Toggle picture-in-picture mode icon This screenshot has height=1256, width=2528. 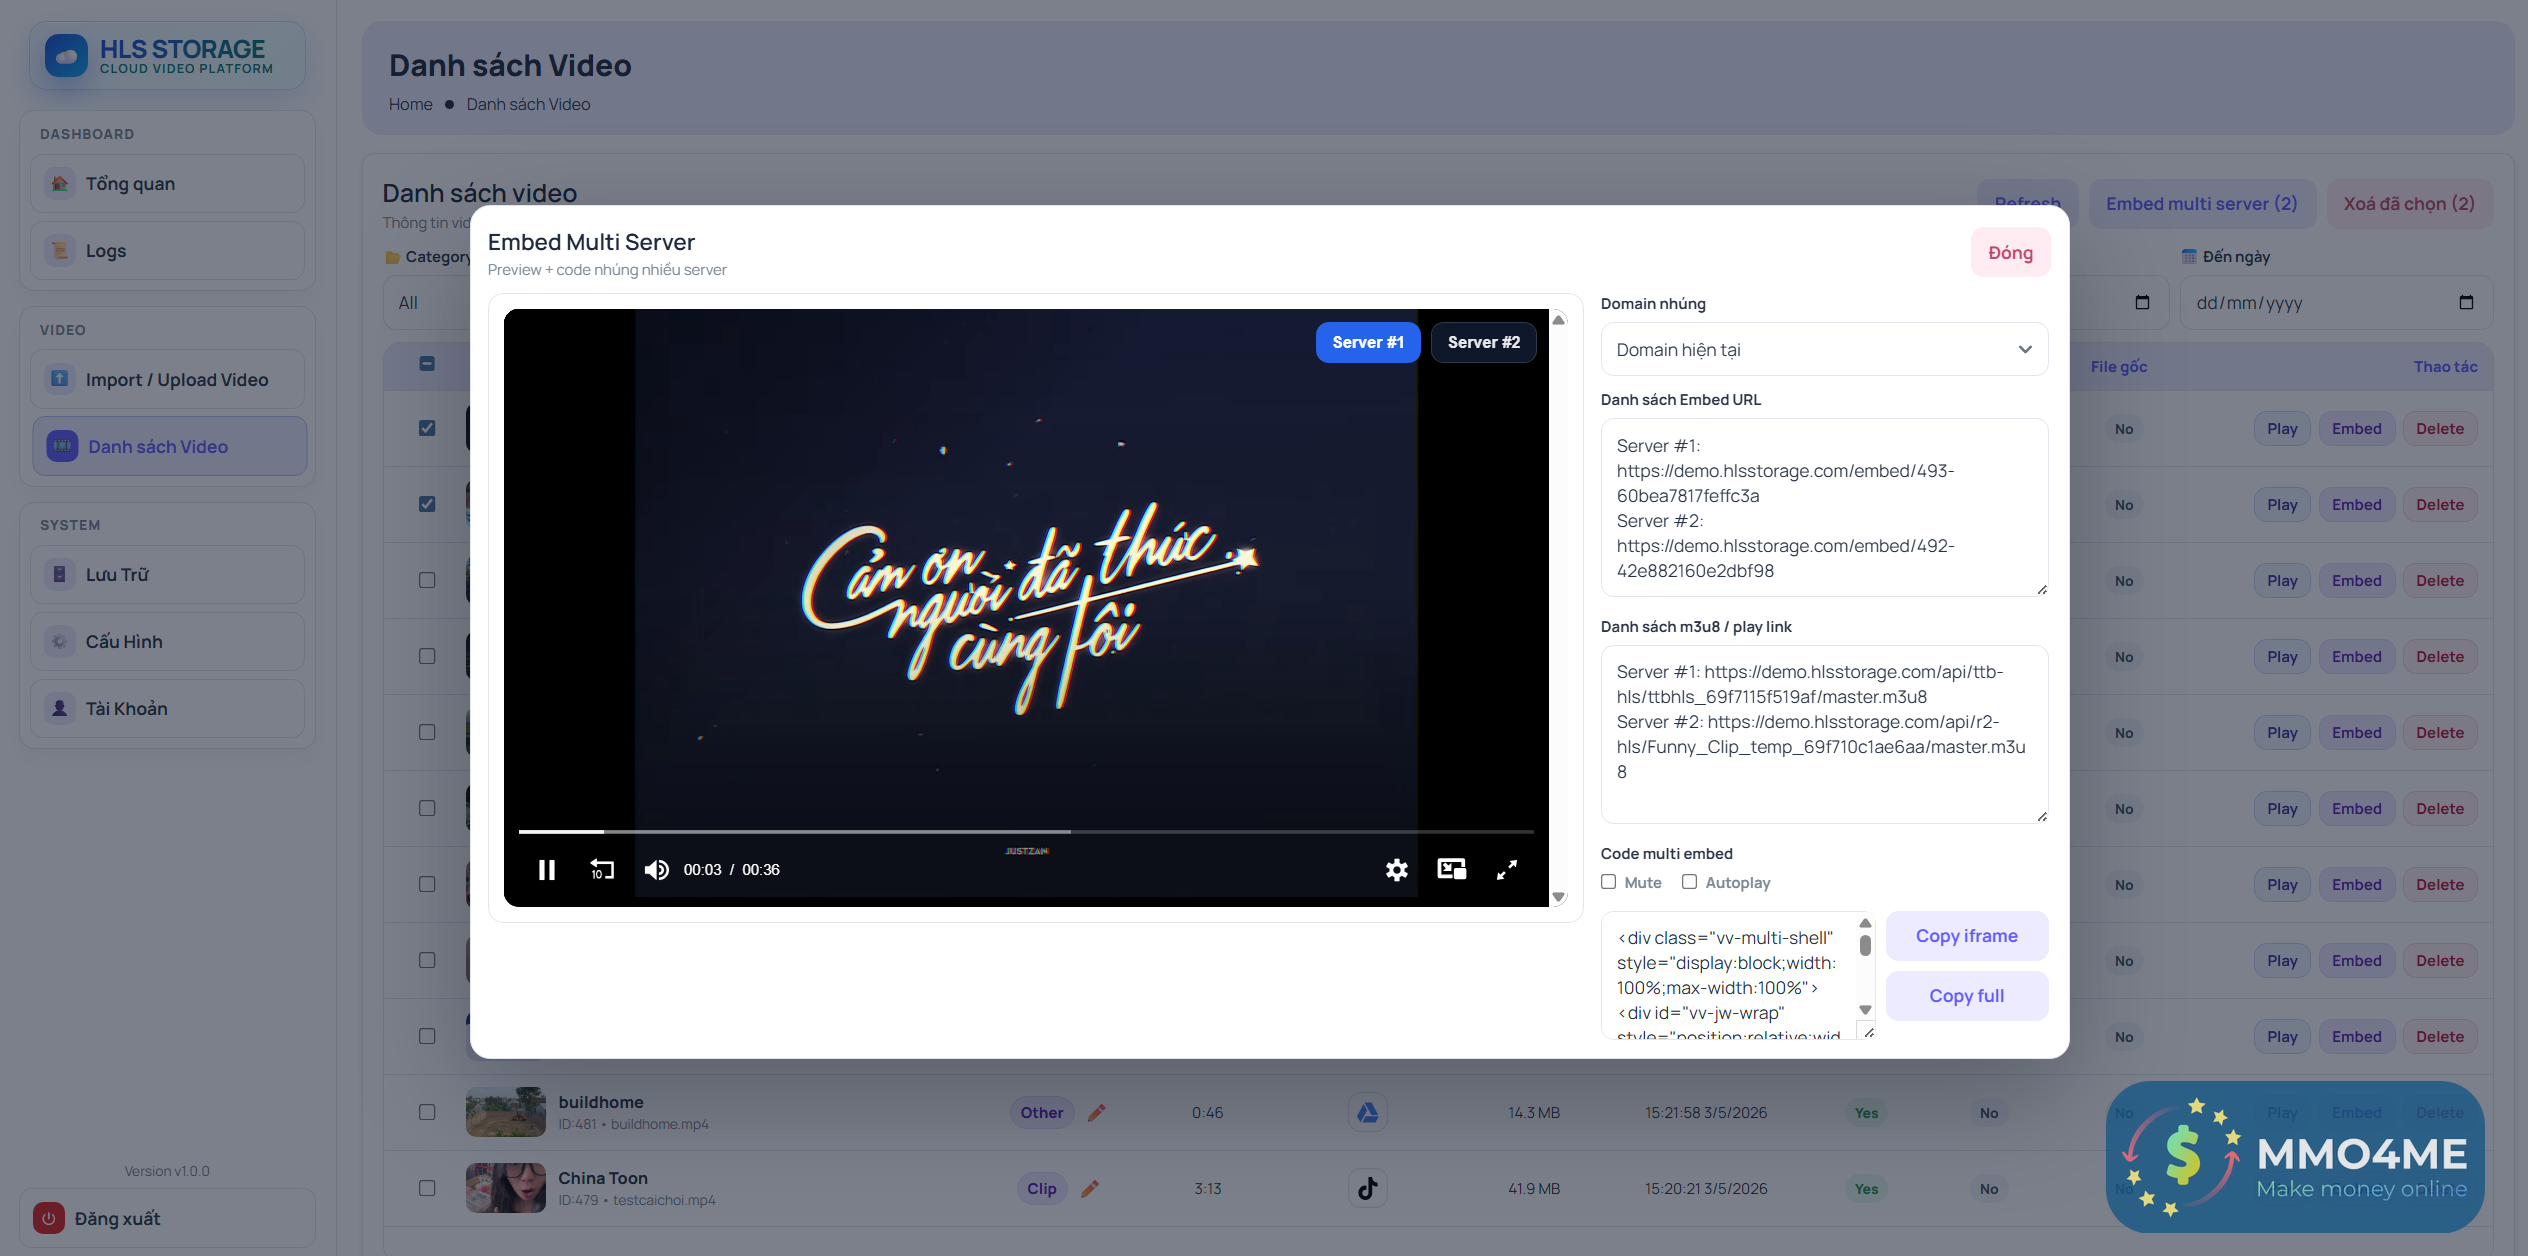(x=1452, y=869)
